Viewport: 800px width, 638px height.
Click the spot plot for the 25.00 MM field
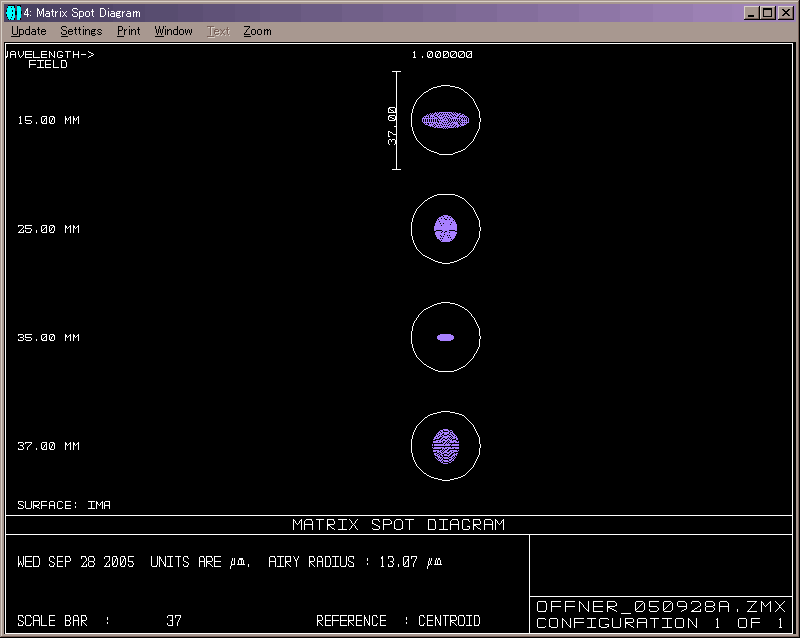click(x=445, y=229)
